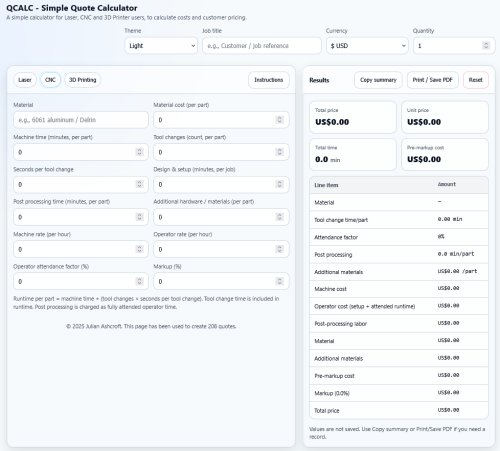Viewport: 500px width, 451px height.
Task: Adjust the Quantity stepper arrows
Action: point(486,46)
